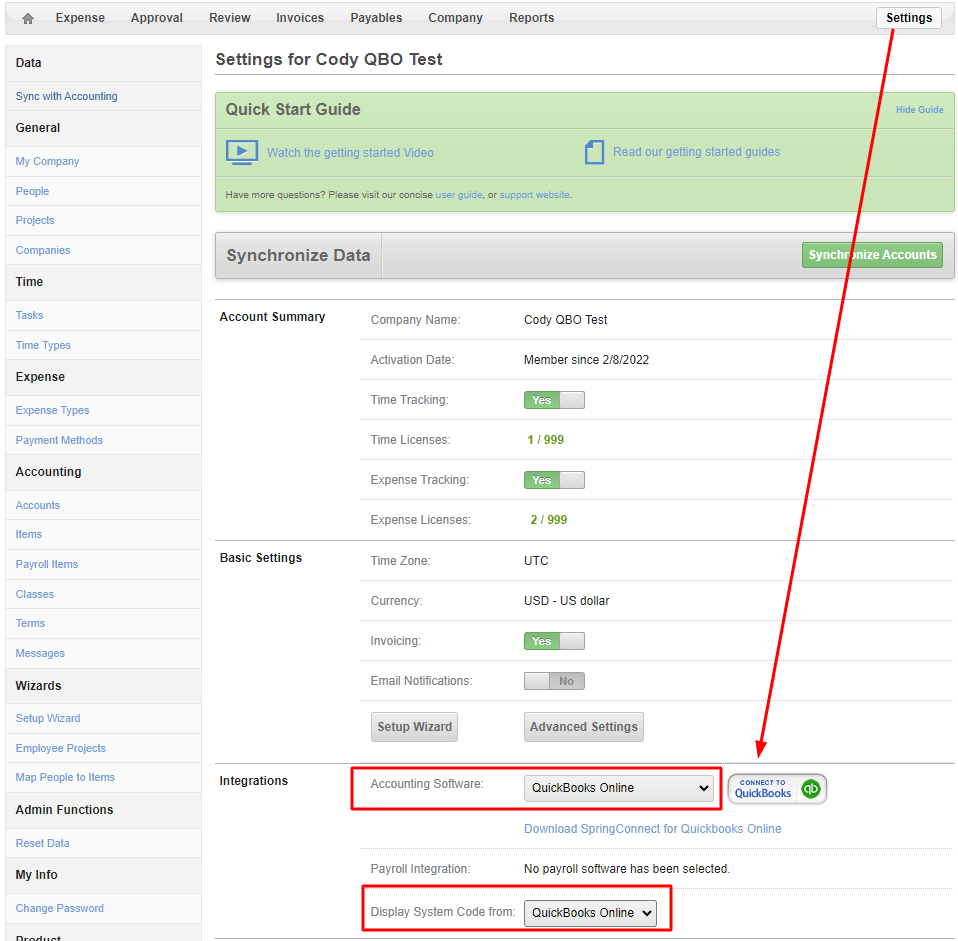Screen dimensions: 958x941
Task: Open the Settings tab
Action: [909, 18]
